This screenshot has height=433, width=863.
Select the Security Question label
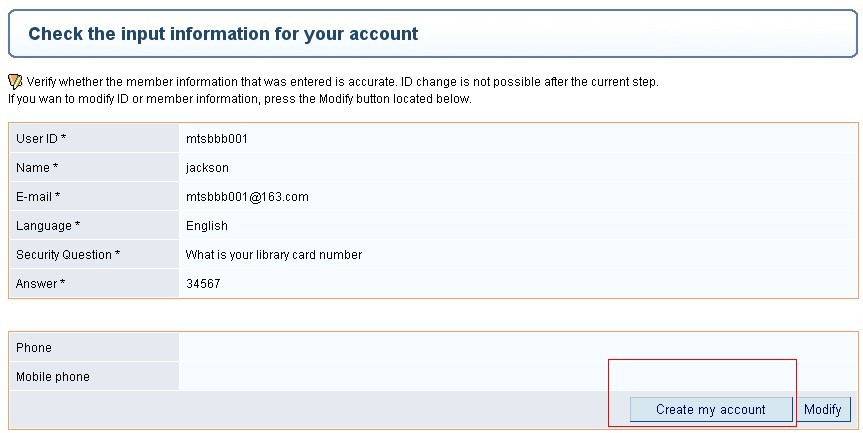(x=68, y=255)
